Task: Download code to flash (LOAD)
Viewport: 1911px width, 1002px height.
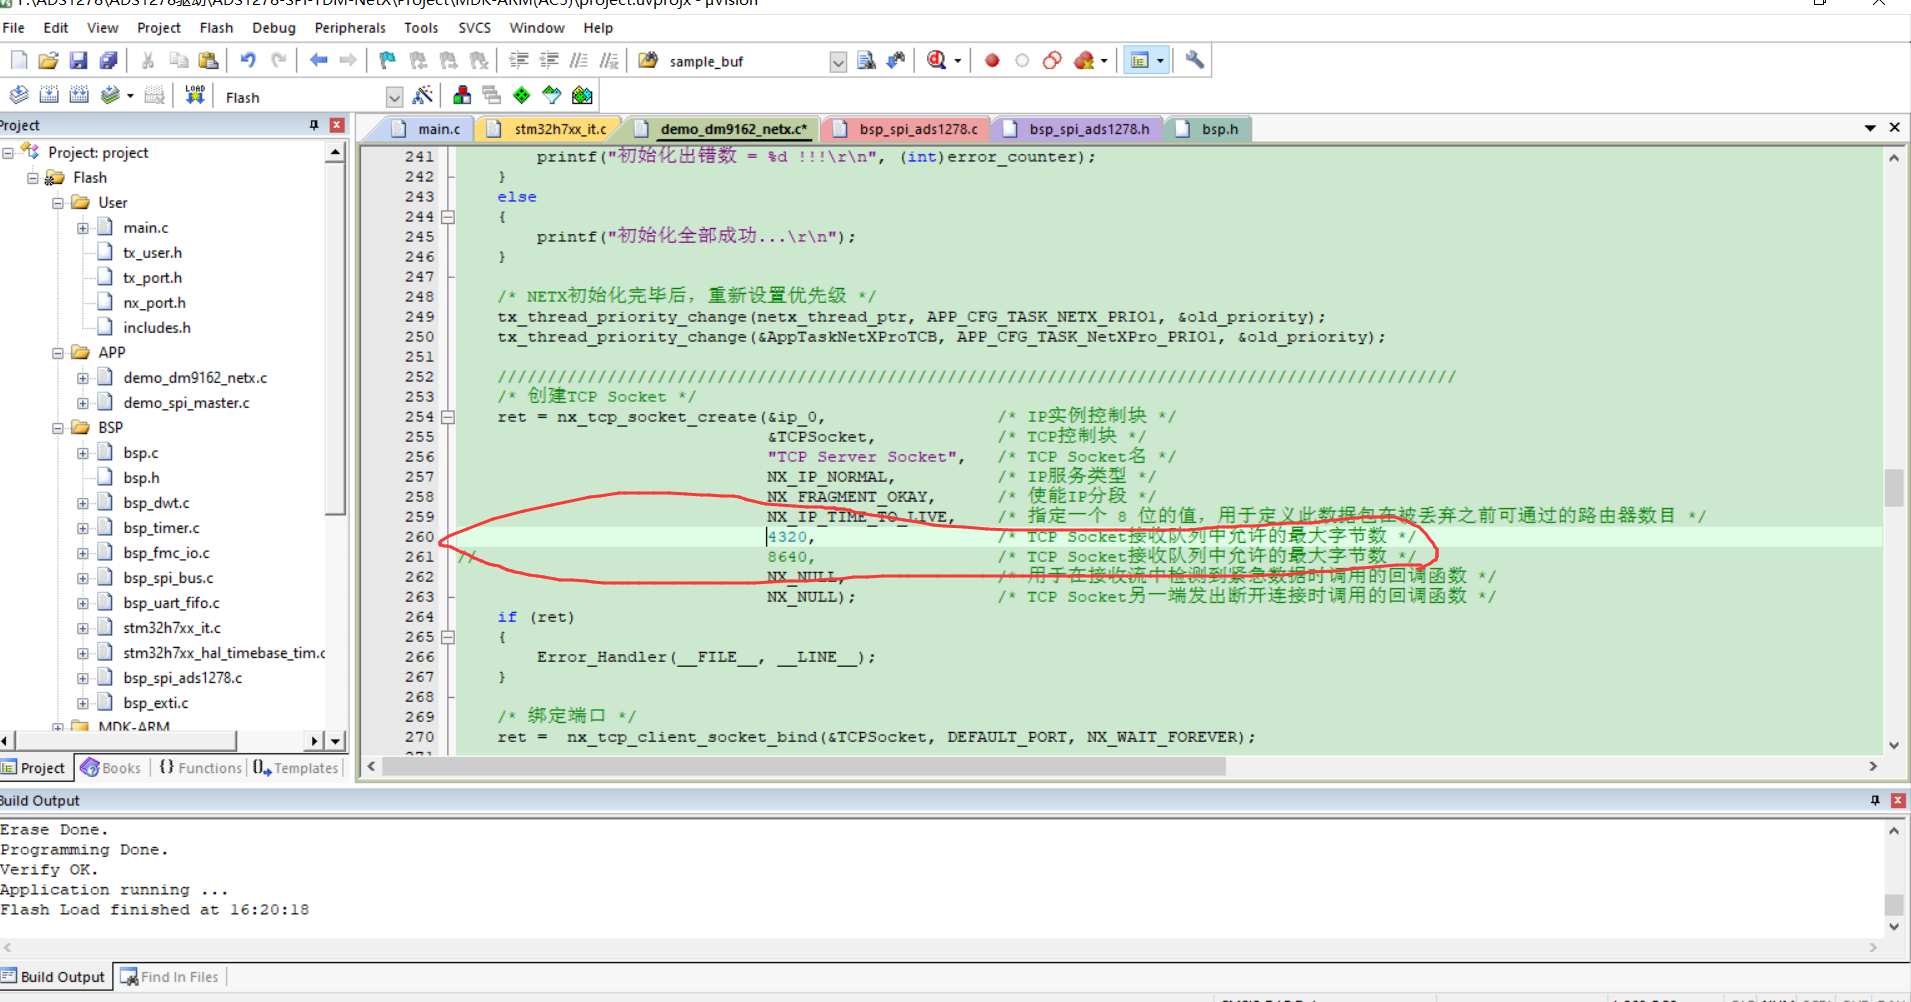Action: pos(195,96)
